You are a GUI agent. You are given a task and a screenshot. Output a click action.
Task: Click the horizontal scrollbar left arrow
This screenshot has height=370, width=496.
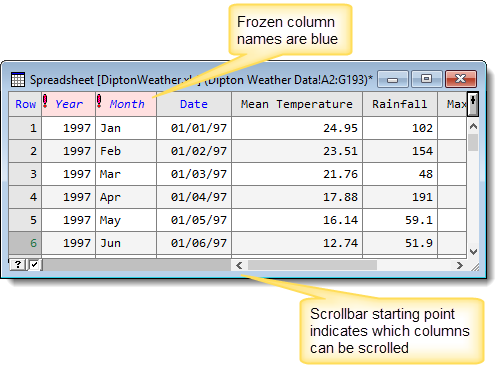tap(239, 265)
